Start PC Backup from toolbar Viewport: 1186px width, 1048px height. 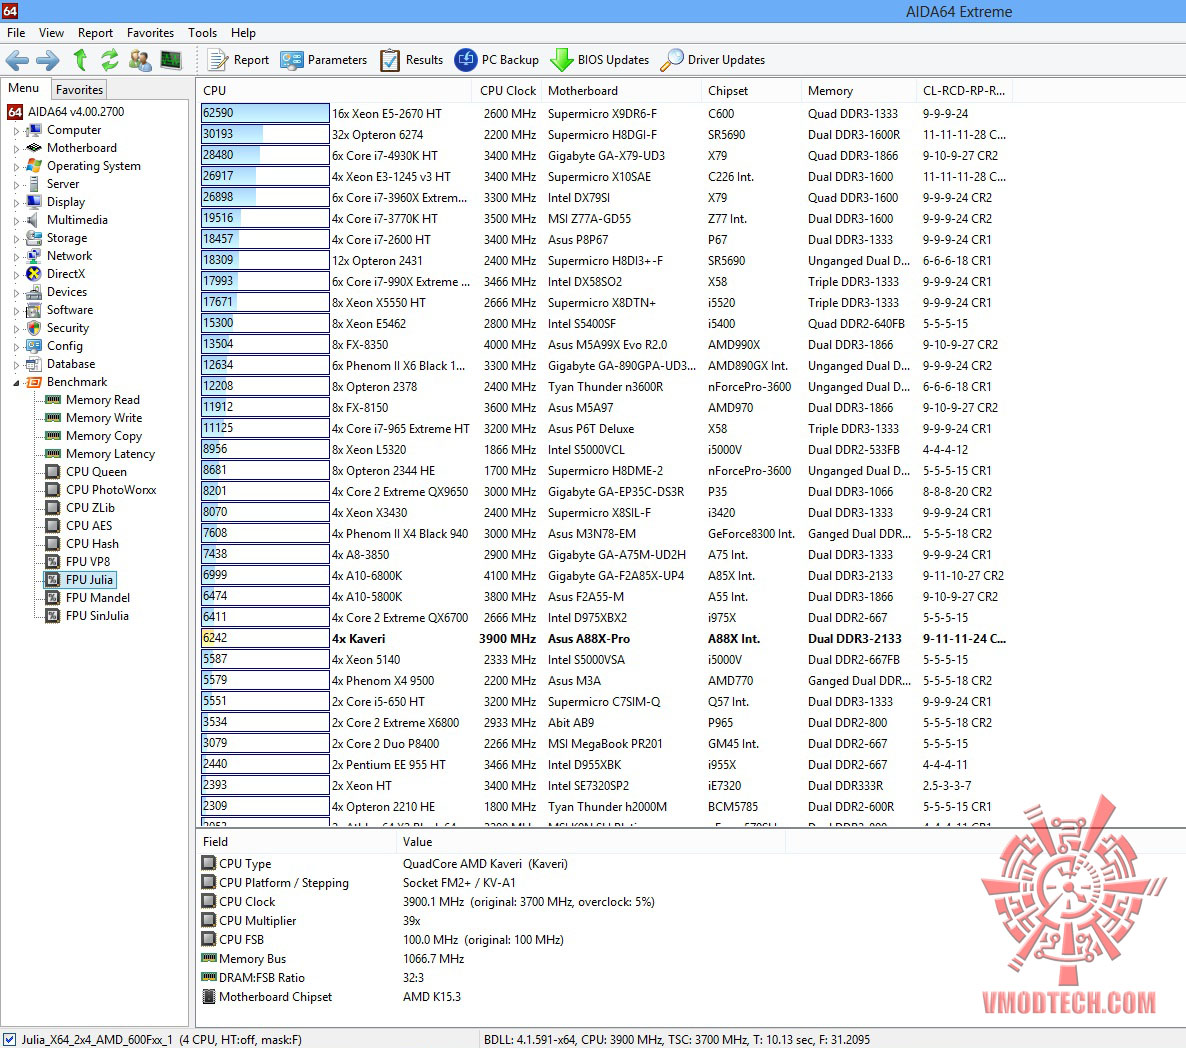click(497, 60)
